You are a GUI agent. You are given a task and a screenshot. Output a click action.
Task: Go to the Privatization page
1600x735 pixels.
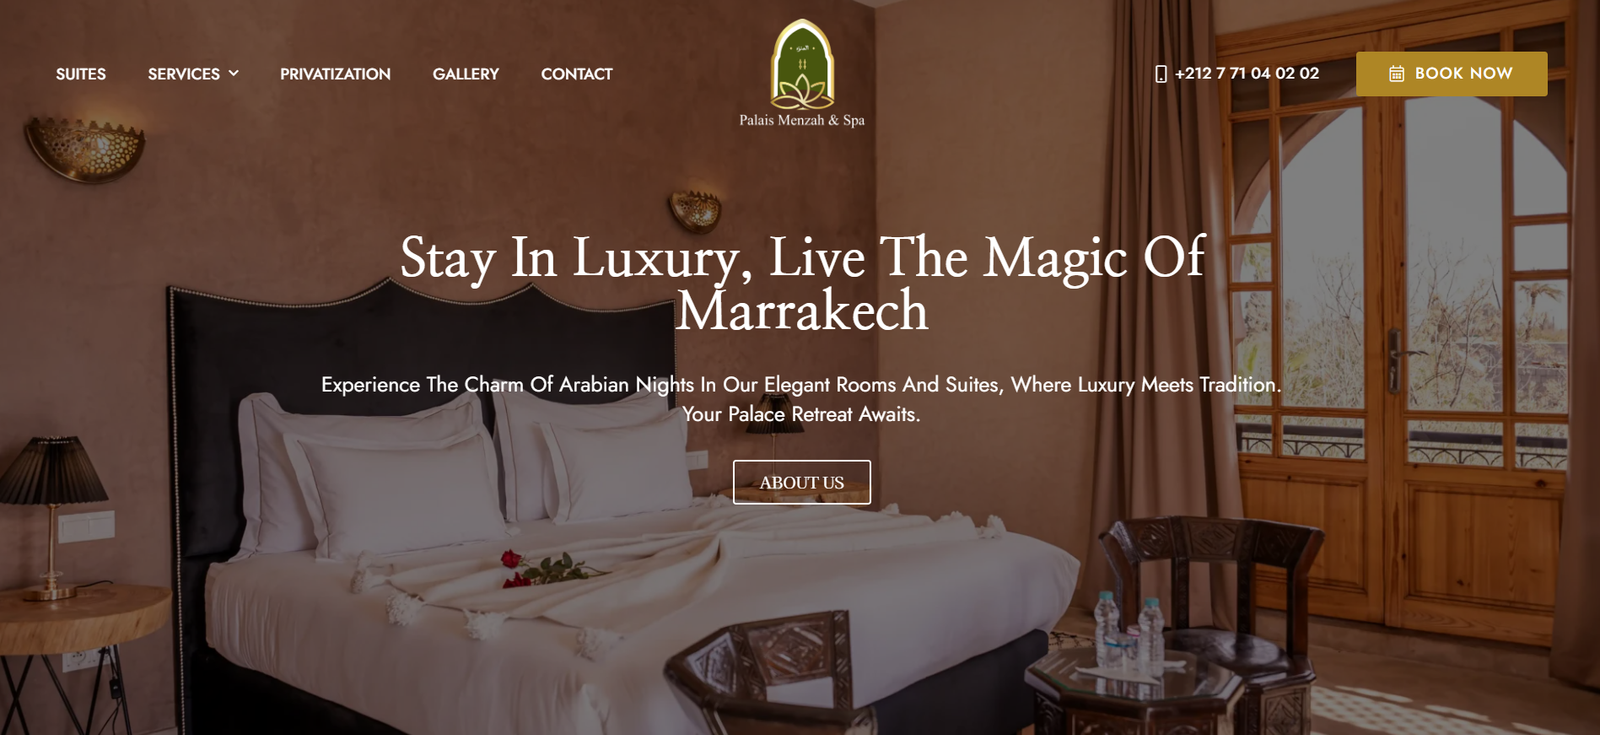[335, 74]
